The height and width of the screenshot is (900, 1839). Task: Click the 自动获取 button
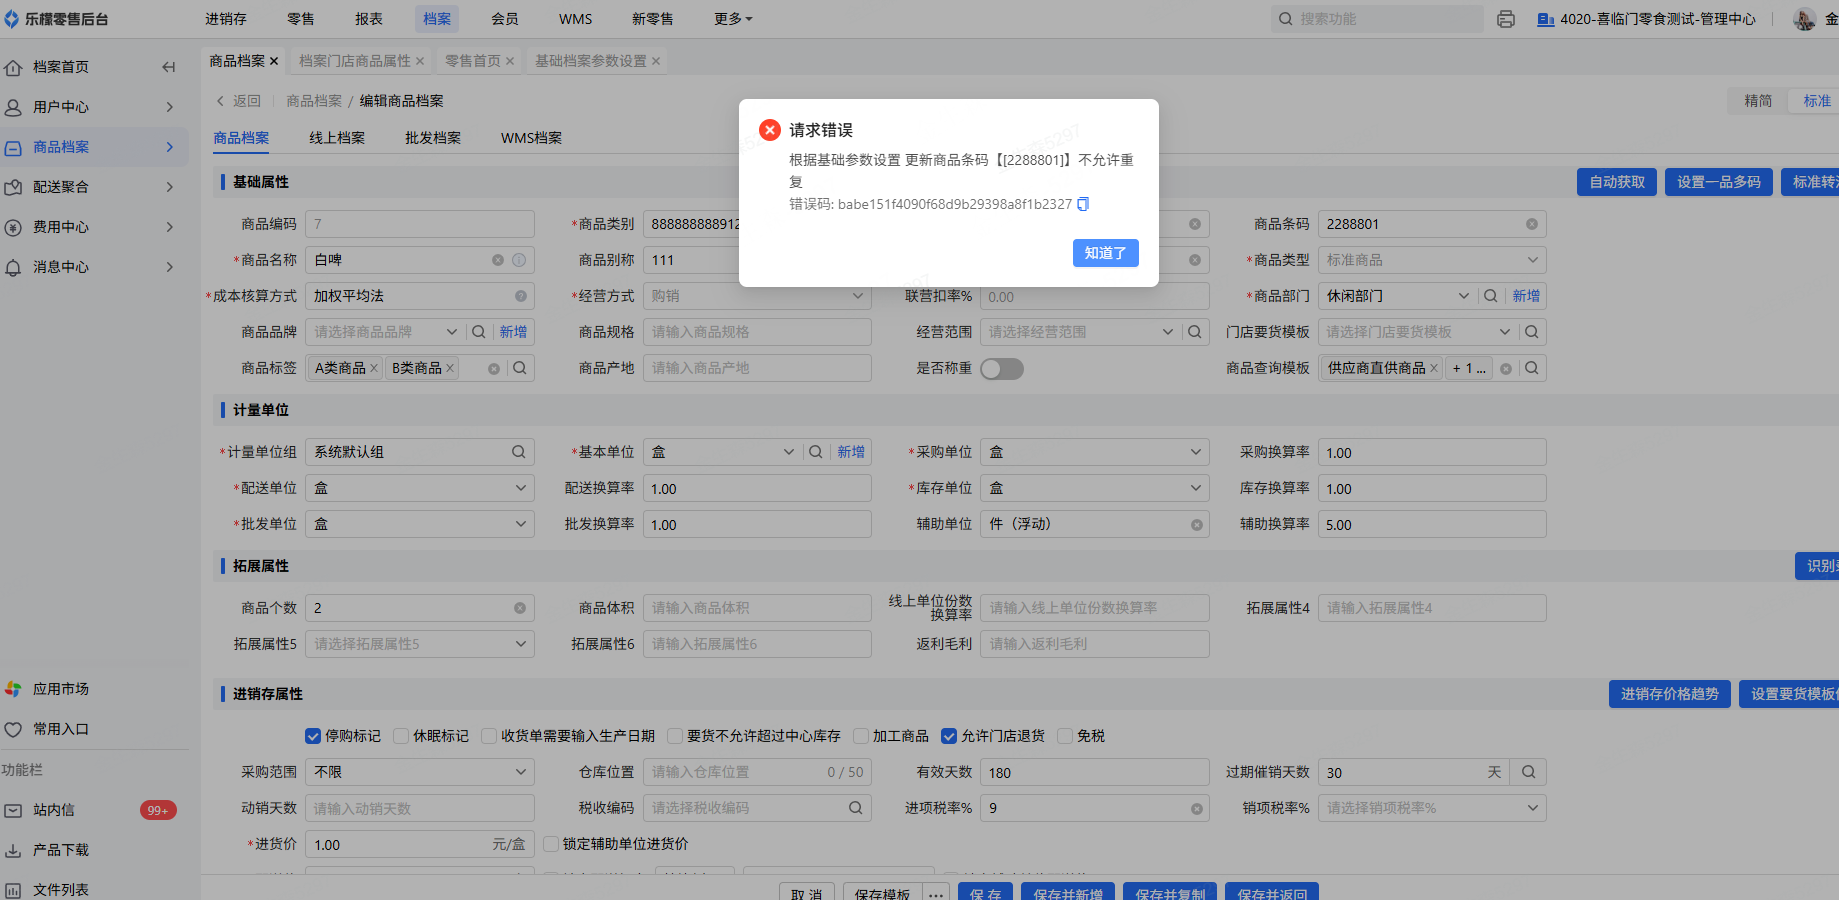[x=1616, y=182]
